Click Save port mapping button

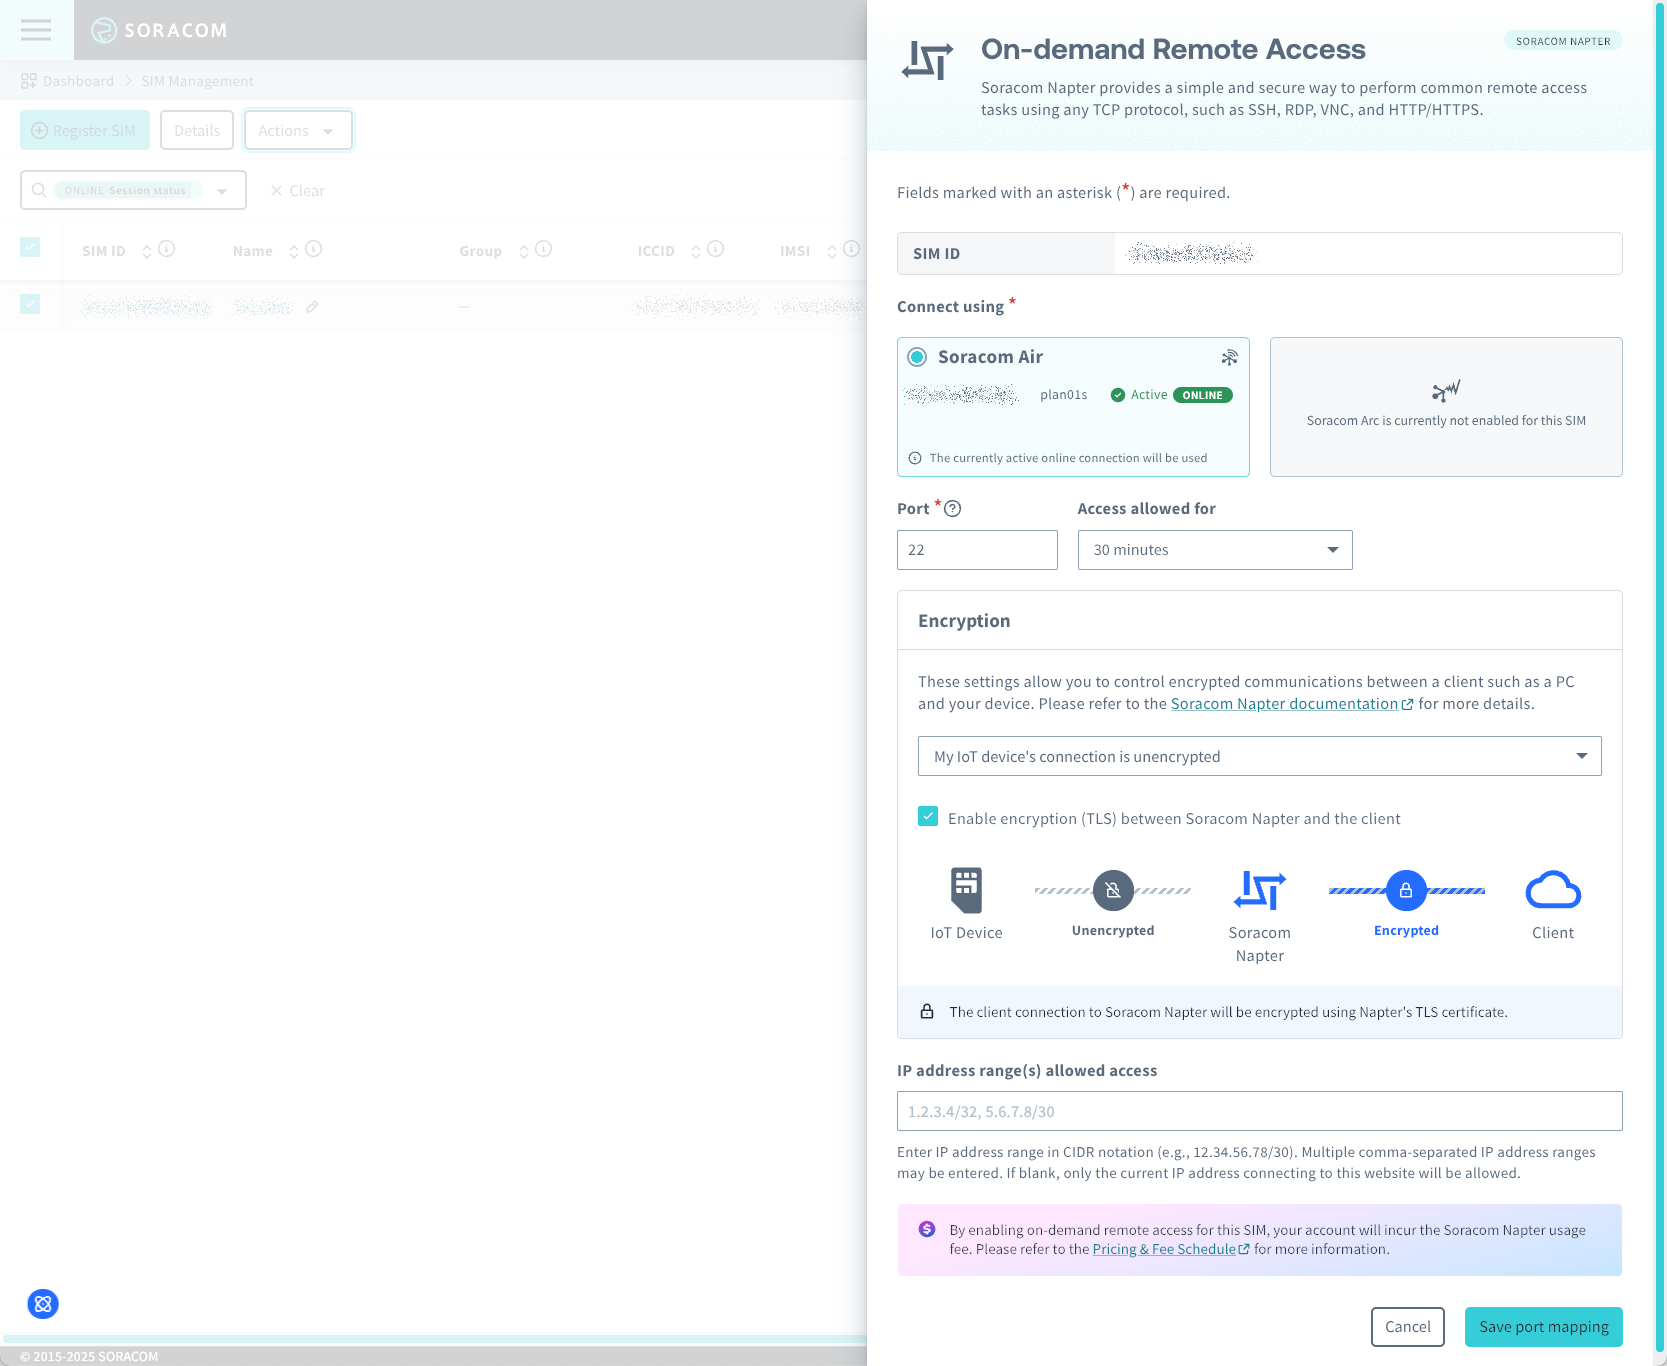(1543, 1327)
